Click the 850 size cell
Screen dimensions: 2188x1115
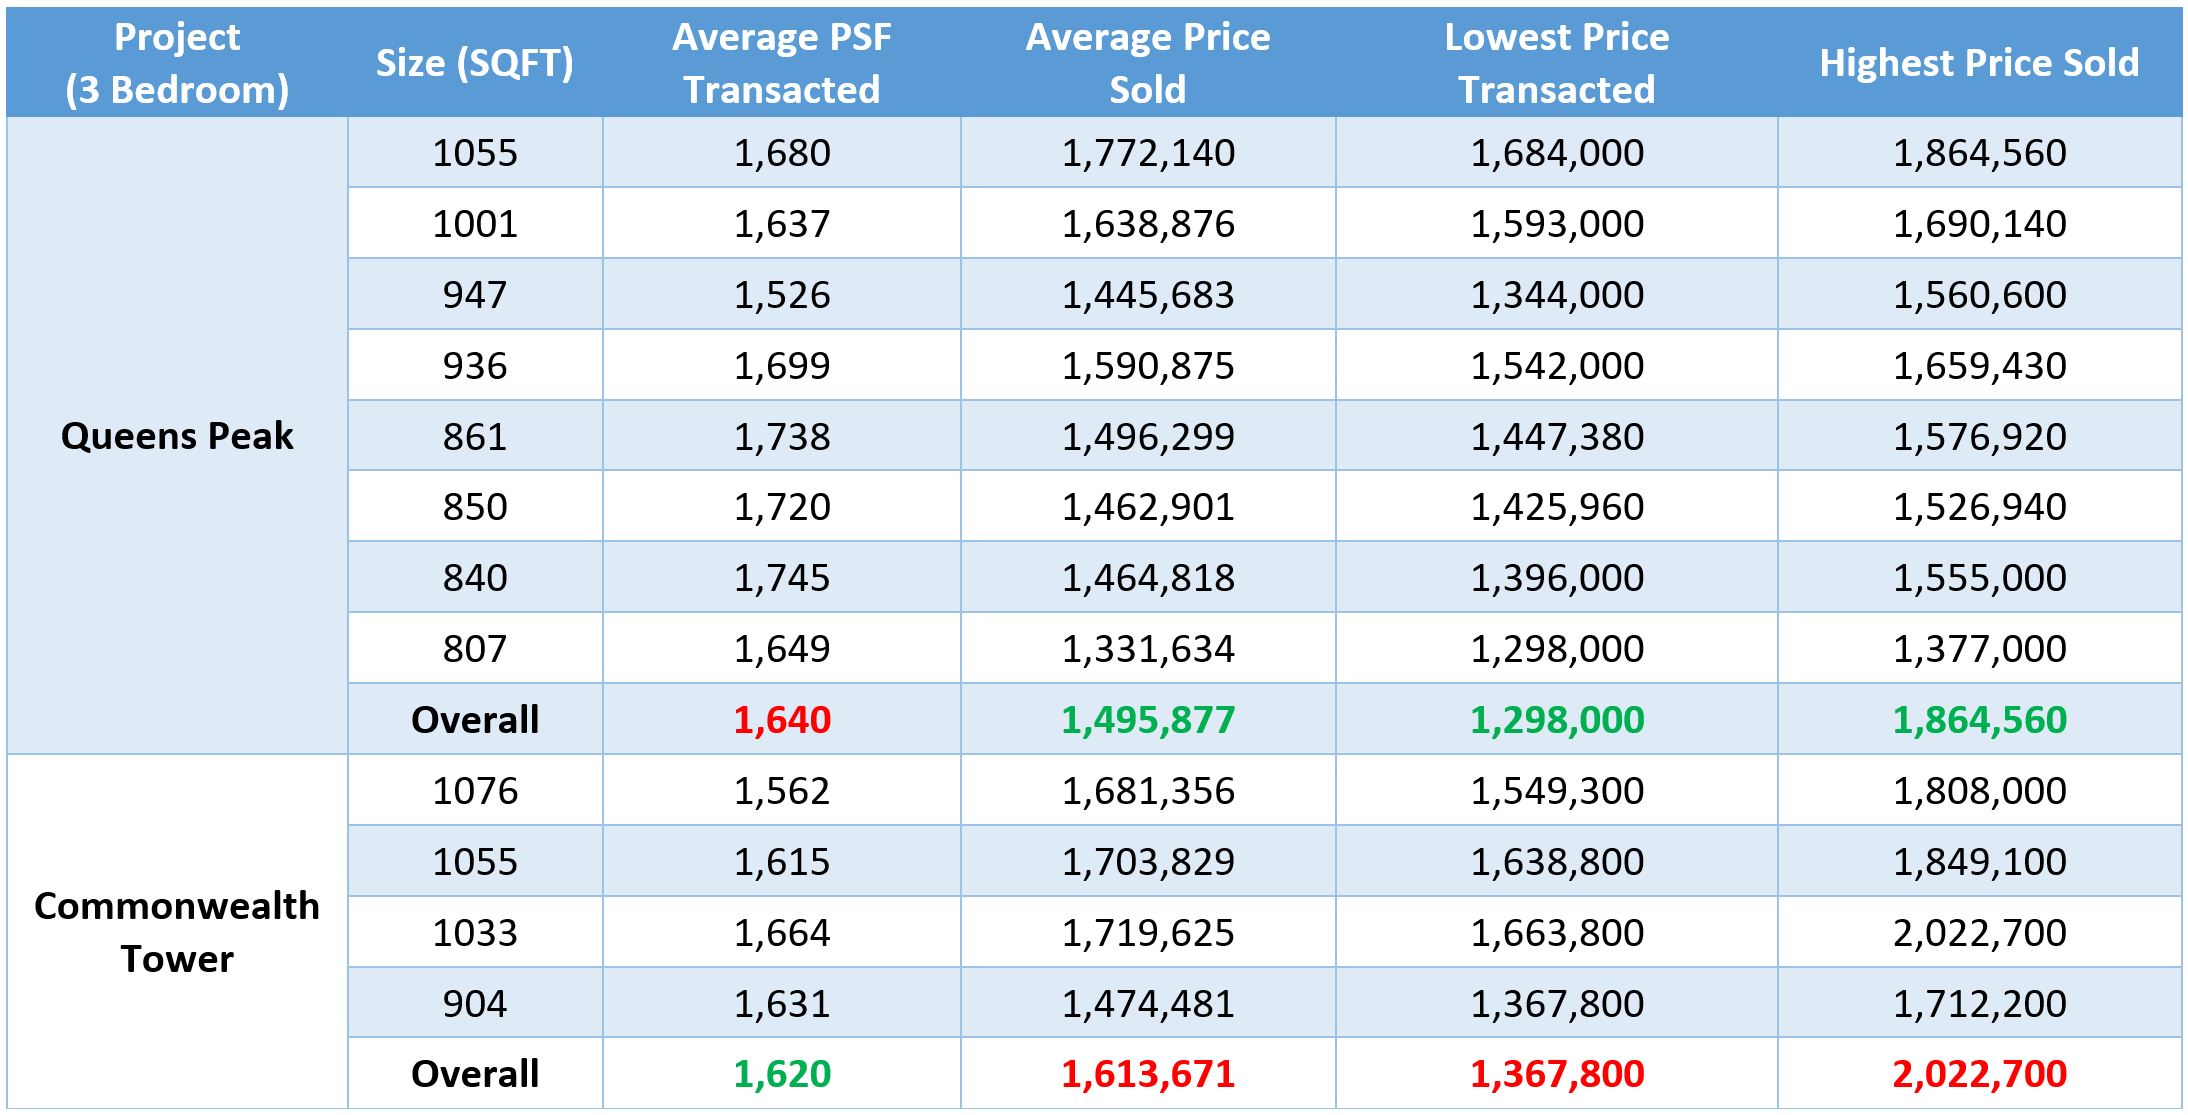475,506
